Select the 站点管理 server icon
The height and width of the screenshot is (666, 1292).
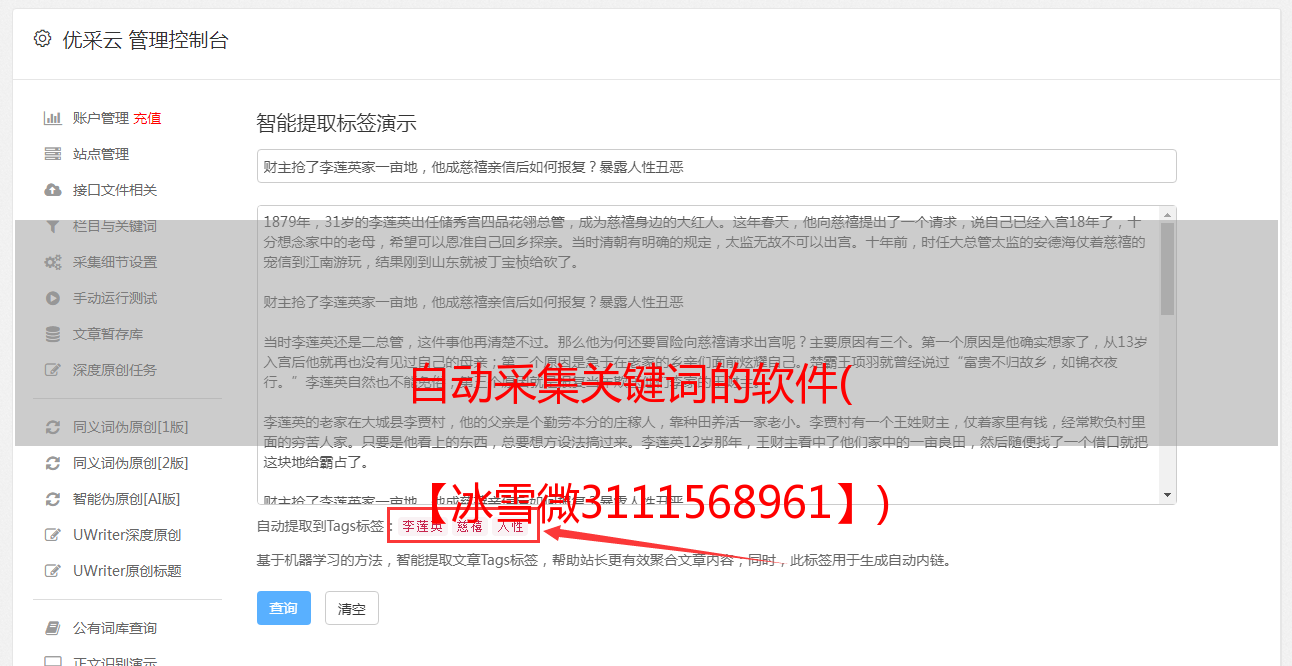[53, 154]
